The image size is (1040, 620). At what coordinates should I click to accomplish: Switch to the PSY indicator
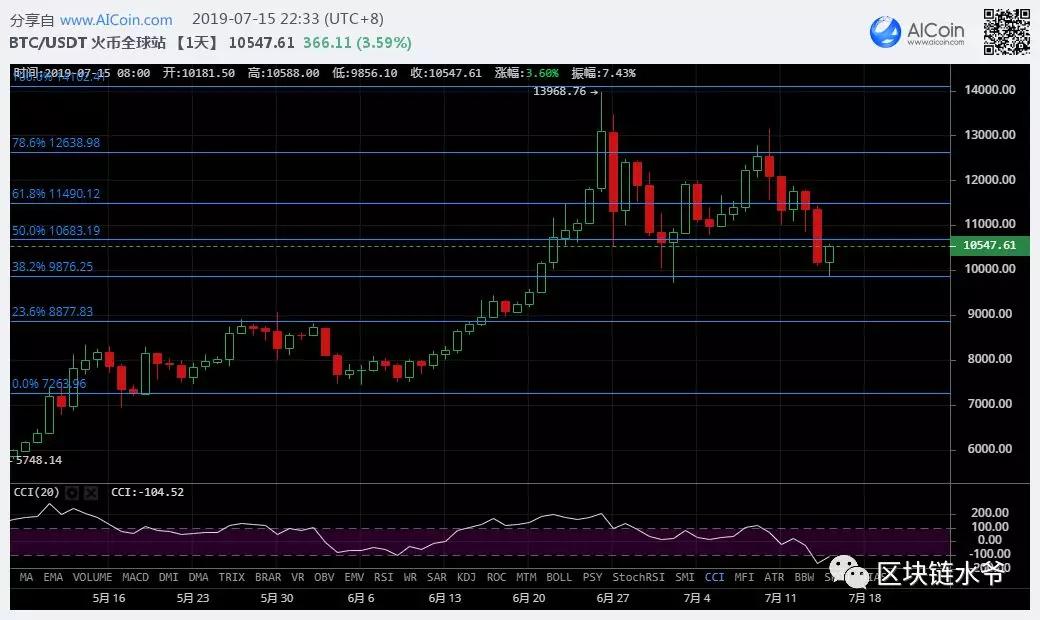(592, 577)
